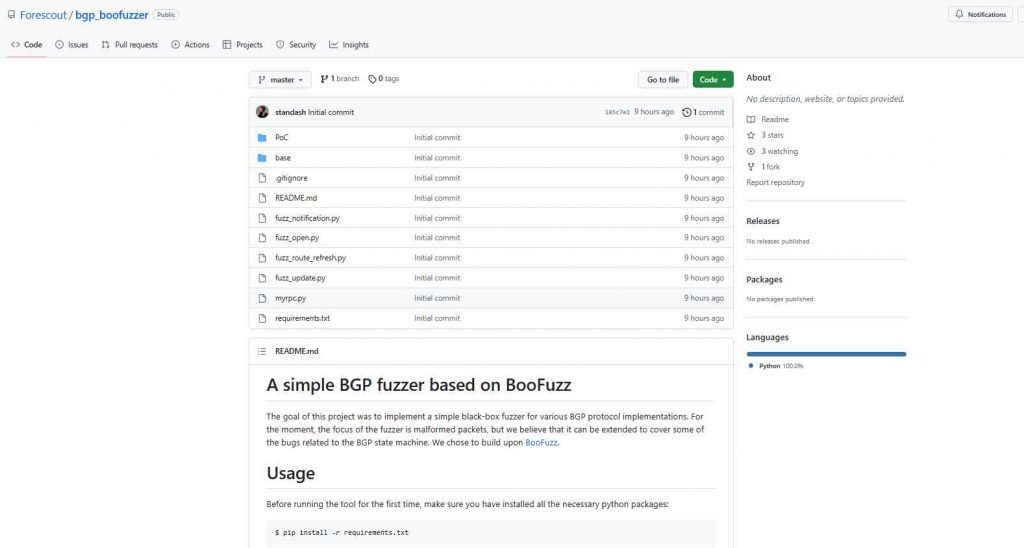
Task: View the 3 stars link
Action: point(765,135)
